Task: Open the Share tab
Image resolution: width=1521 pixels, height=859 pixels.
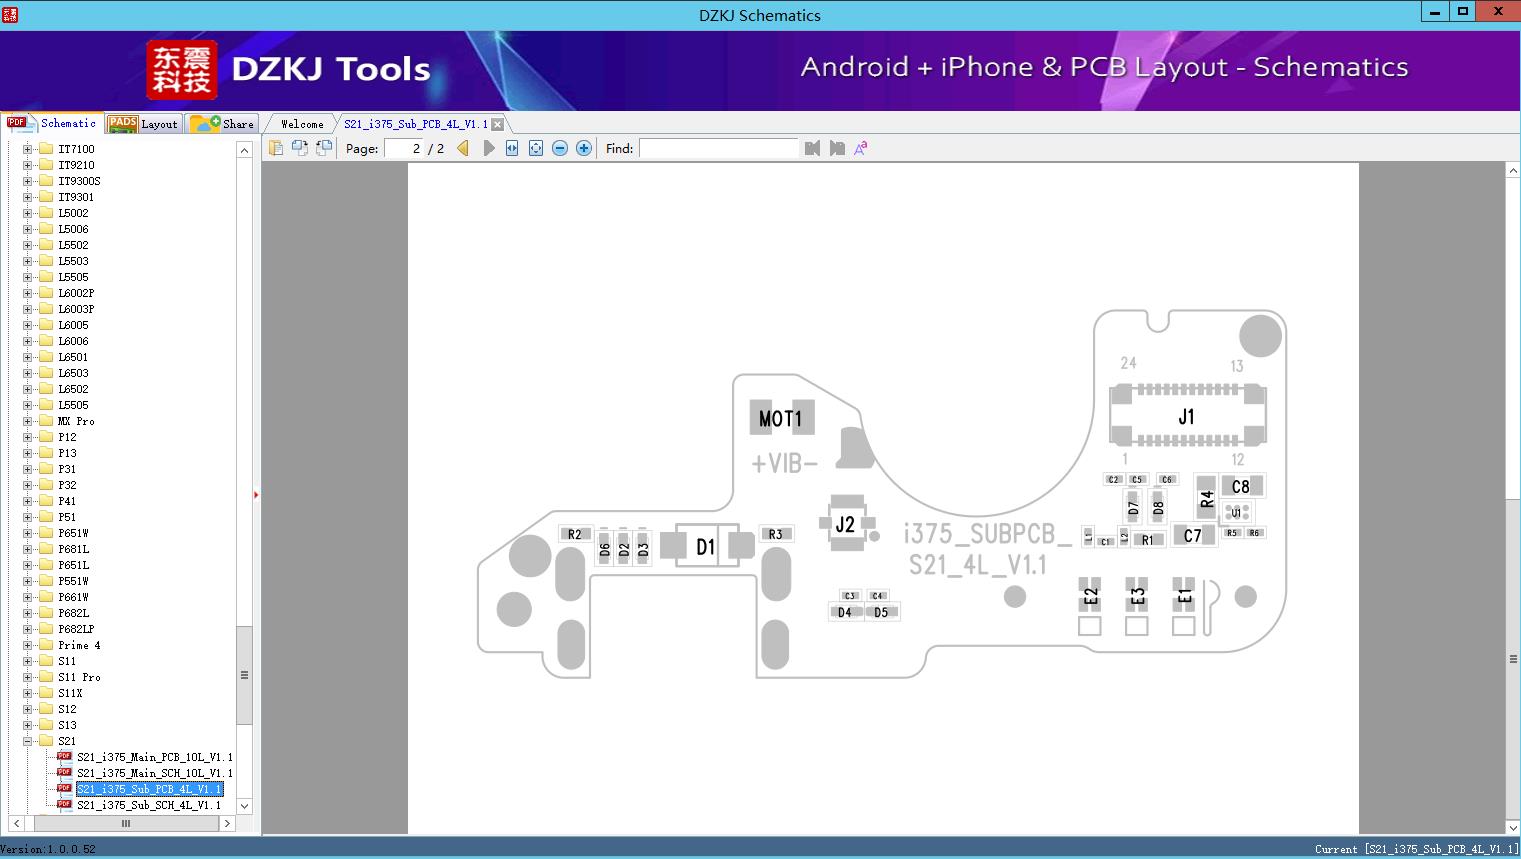Action: [223, 124]
